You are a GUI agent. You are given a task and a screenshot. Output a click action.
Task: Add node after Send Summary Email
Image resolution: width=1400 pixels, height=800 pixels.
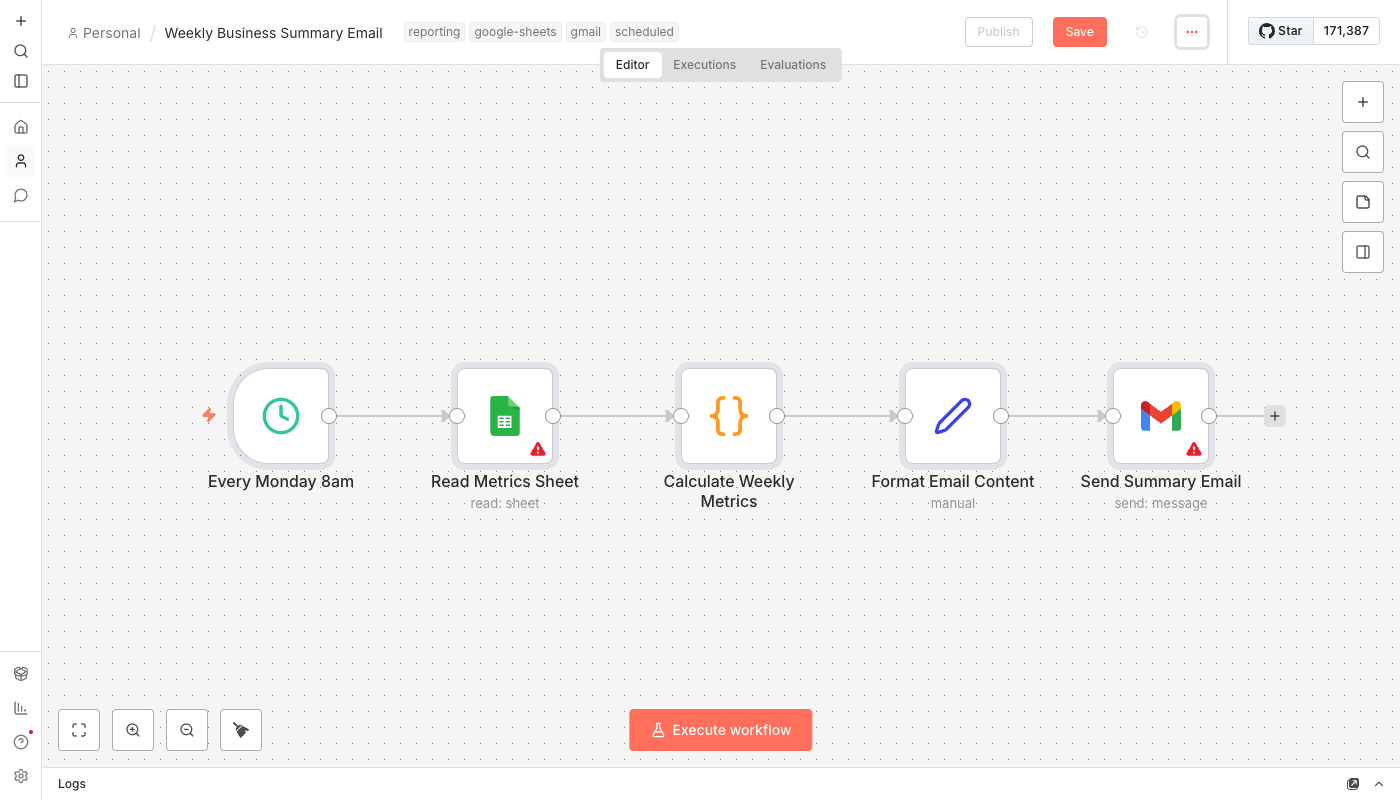coord(1274,416)
